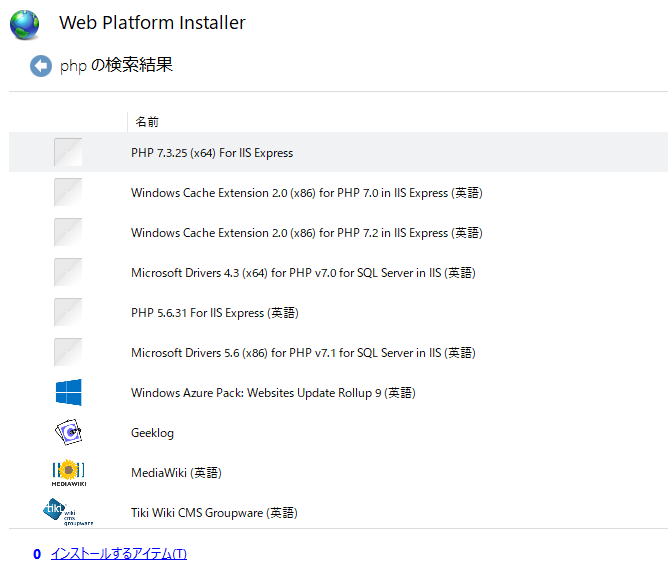Click the PHP 7.3.25 blank icon
Screen dimensions: 668x580
coord(68,153)
